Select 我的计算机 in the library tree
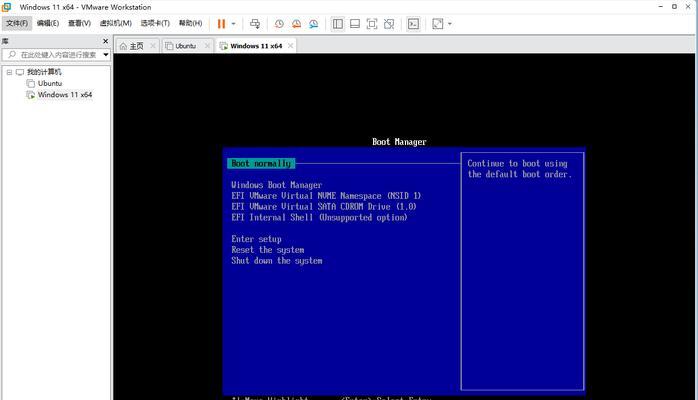Screen dimensions: 698x400 click(44, 72)
